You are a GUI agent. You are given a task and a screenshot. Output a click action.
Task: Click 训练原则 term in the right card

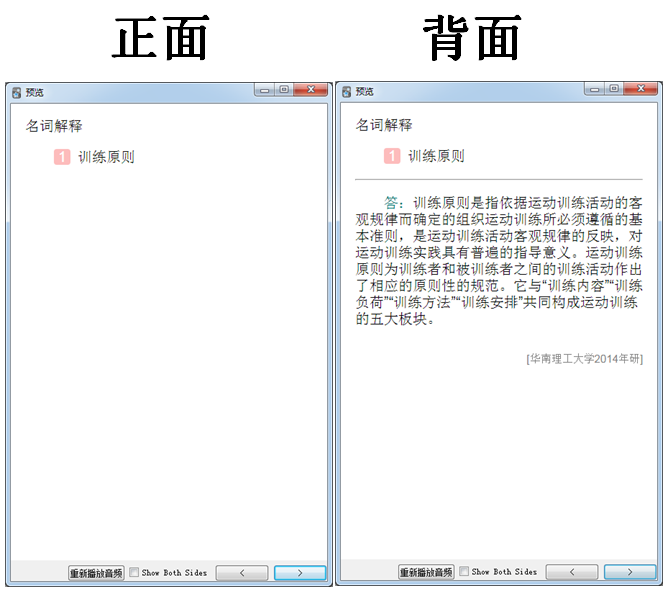(436, 156)
